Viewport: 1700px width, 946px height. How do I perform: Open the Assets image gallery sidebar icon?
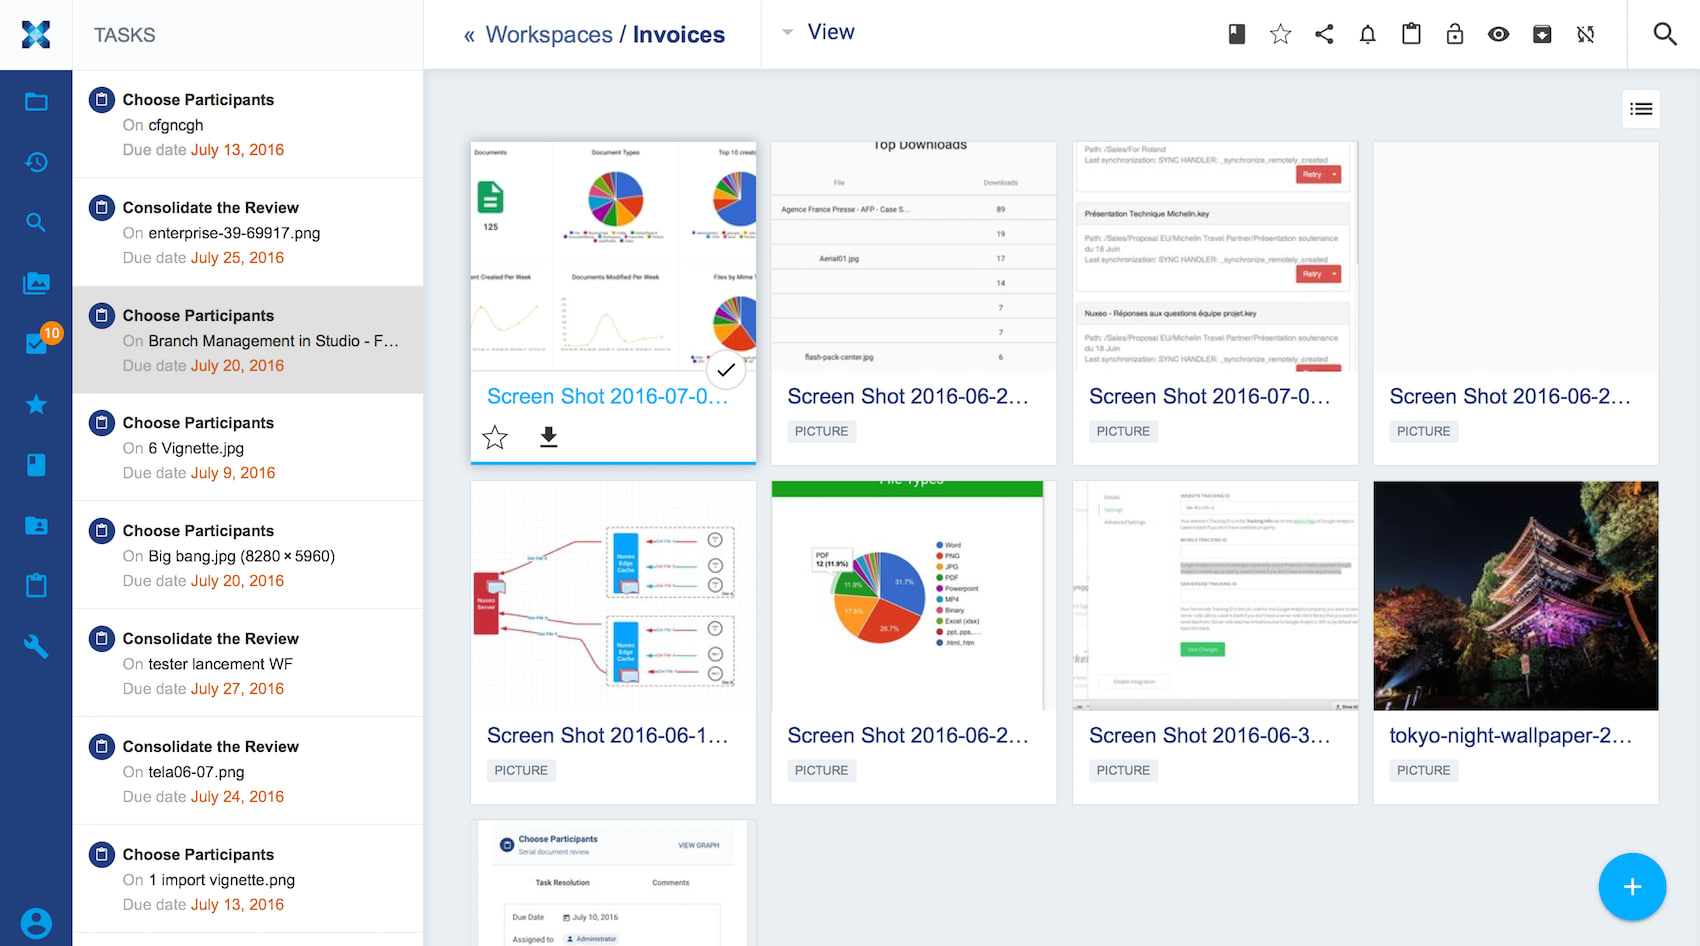pos(36,283)
